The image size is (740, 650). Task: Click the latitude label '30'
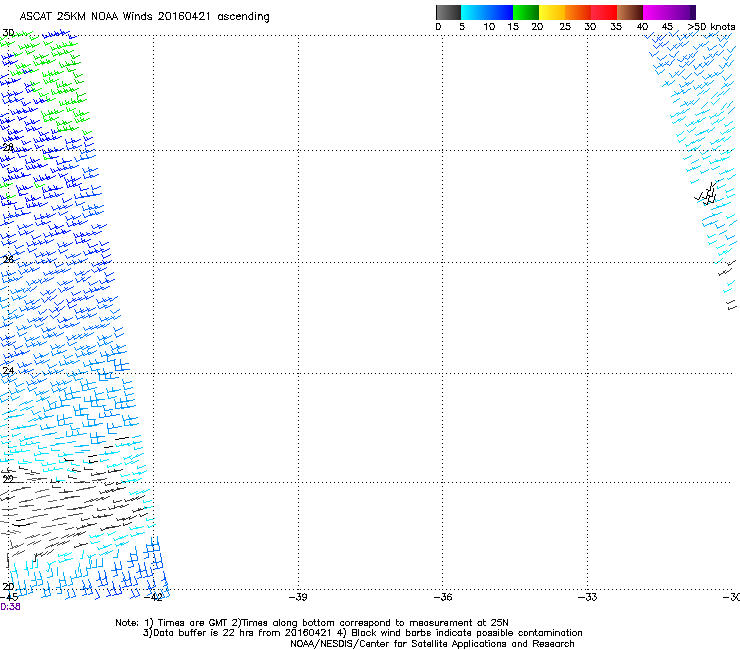pyautogui.click(x=8, y=33)
